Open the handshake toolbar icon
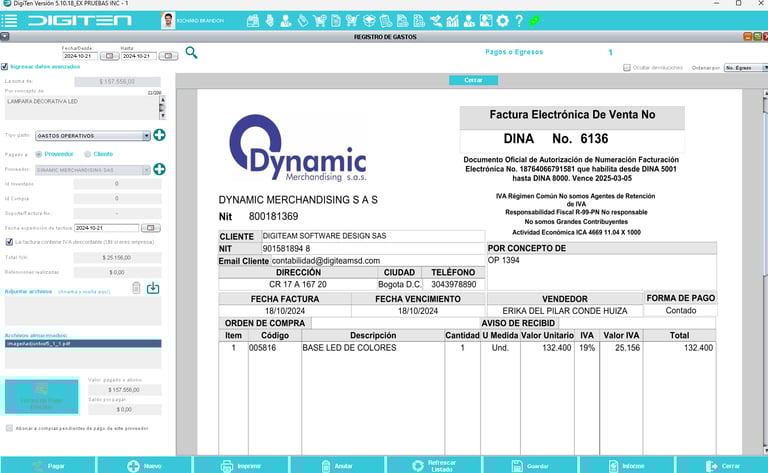Image resolution: width=768 pixels, height=473 pixels. [435, 21]
